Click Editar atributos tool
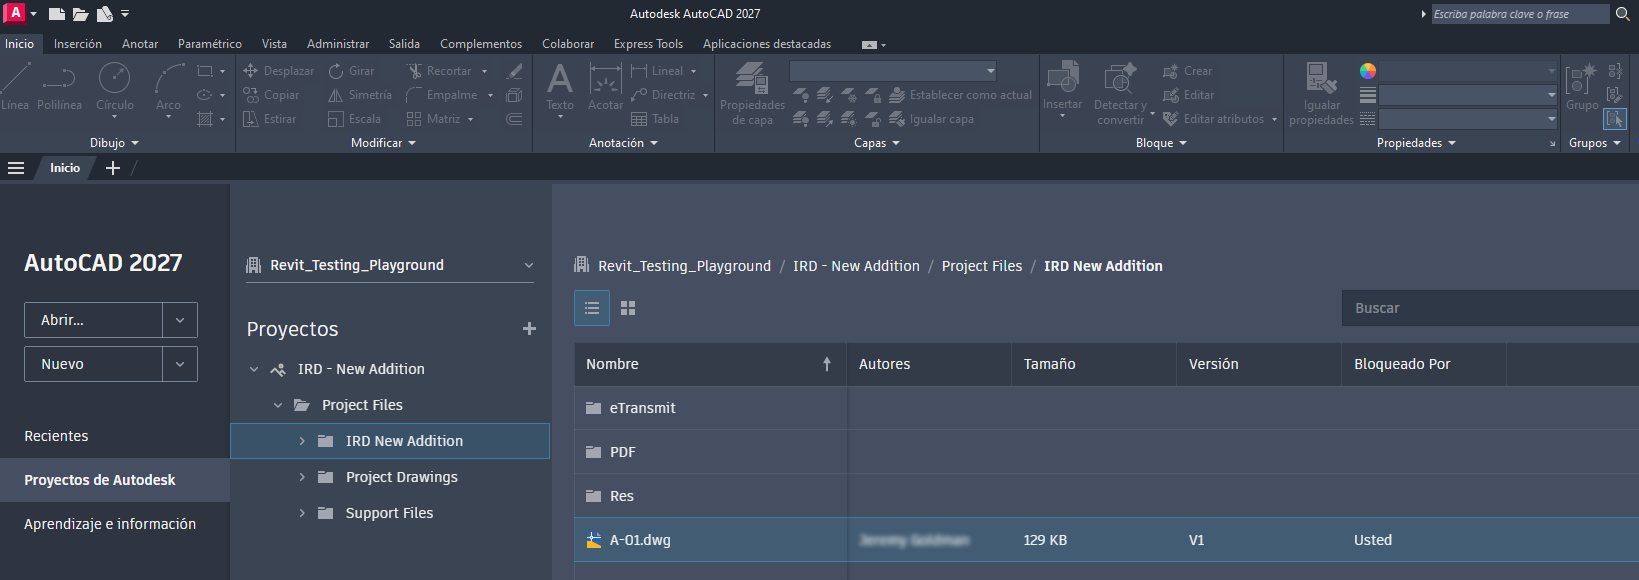Screen dimensions: 1639x580 (x=1213, y=119)
